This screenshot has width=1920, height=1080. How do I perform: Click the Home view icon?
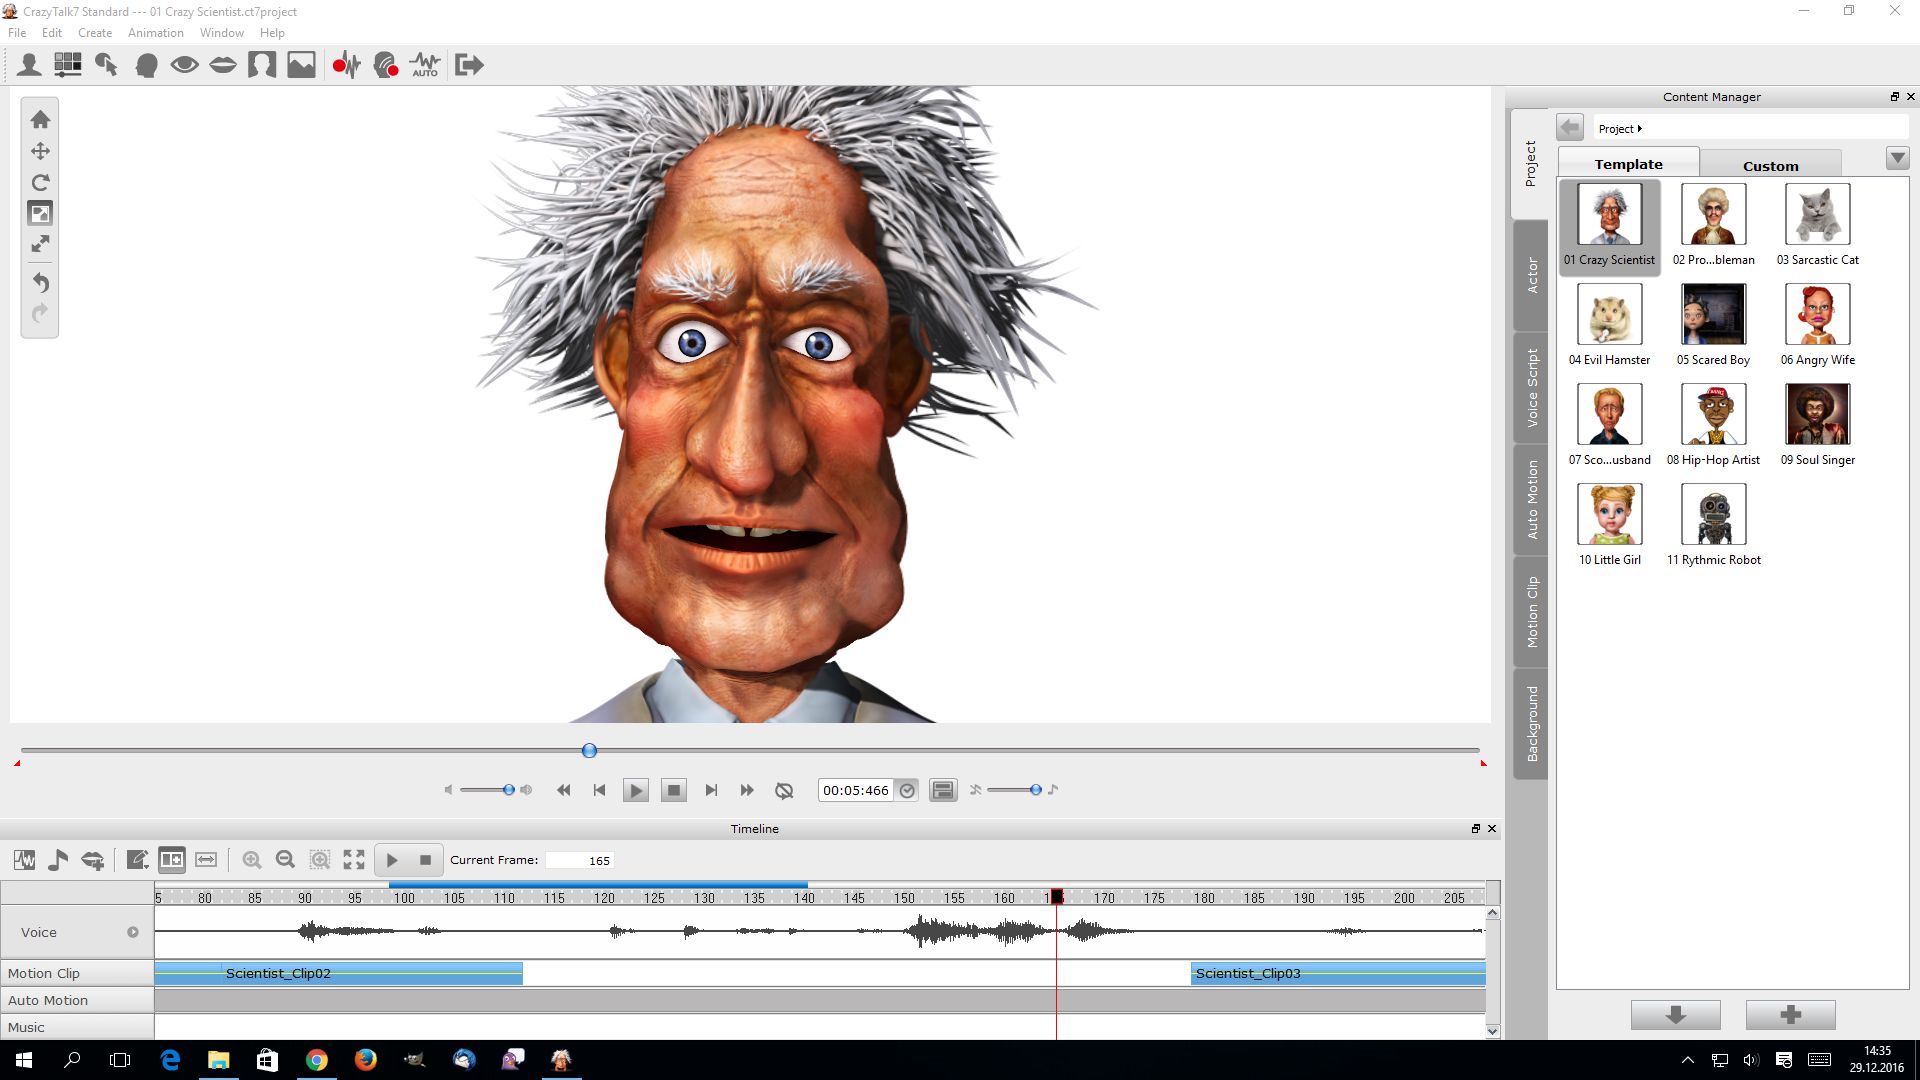click(40, 120)
